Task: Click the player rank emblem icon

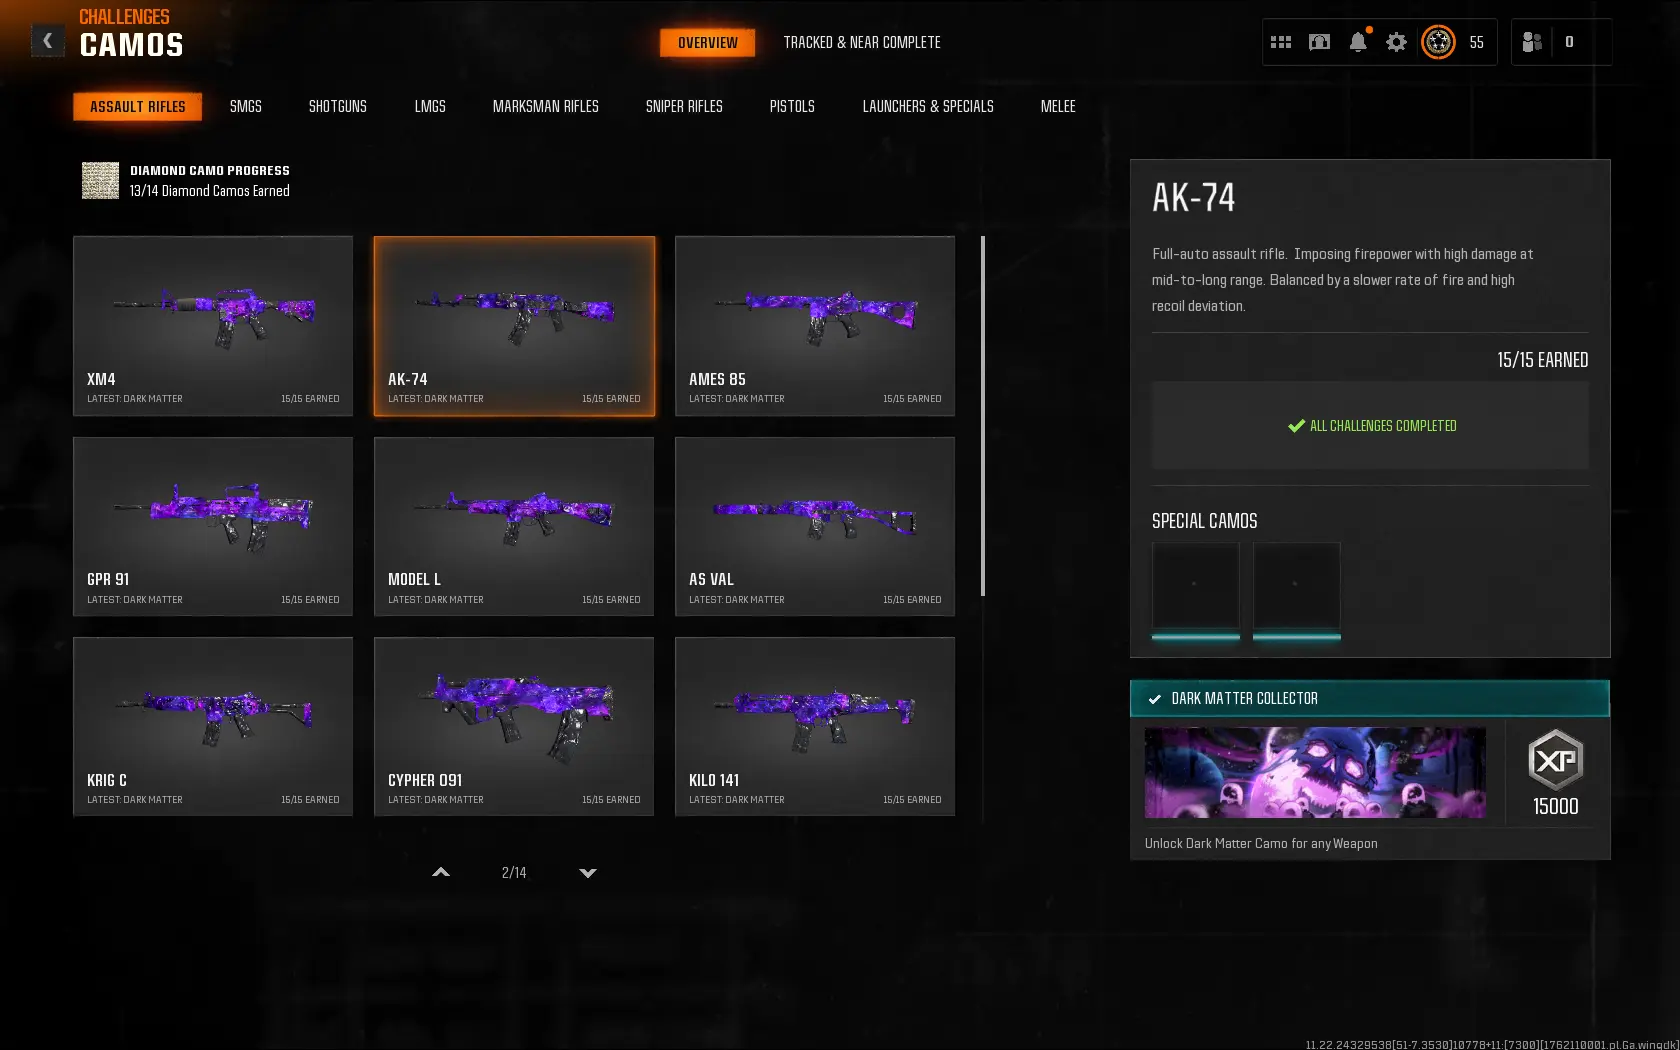Action: pos(1438,42)
